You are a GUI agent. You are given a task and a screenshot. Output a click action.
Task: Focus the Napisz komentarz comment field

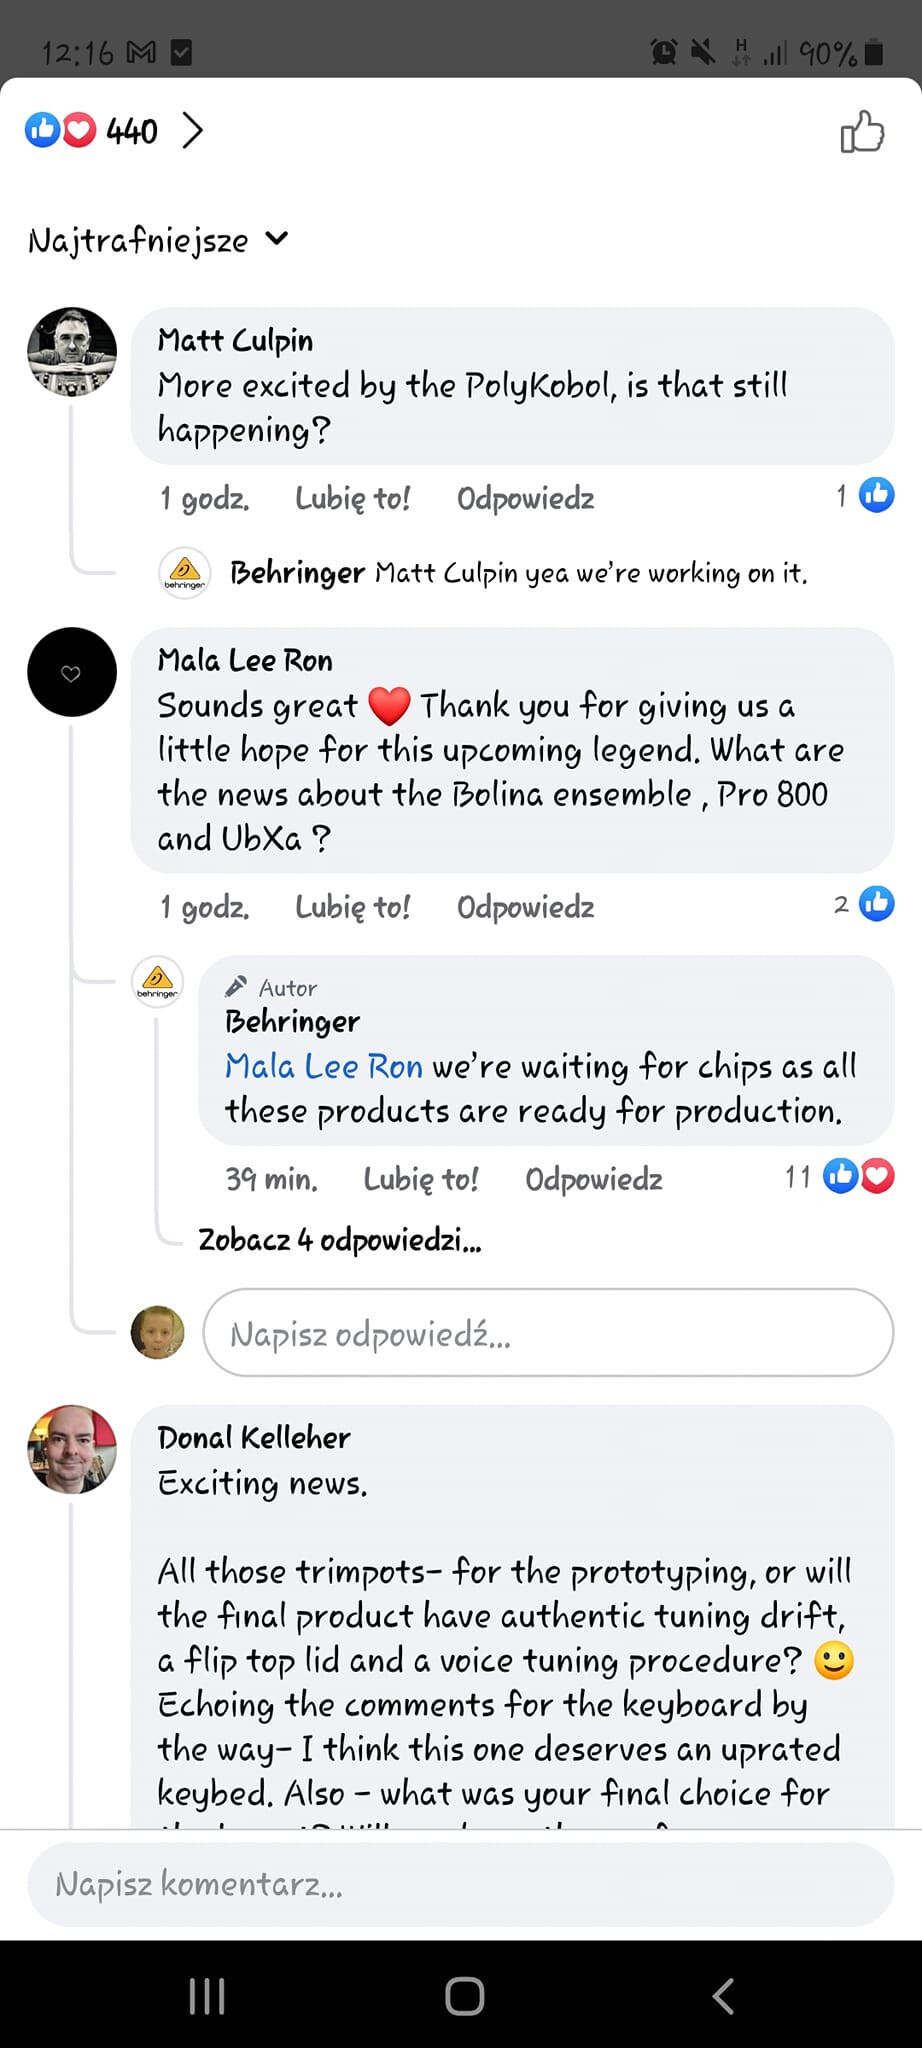[460, 1884]
